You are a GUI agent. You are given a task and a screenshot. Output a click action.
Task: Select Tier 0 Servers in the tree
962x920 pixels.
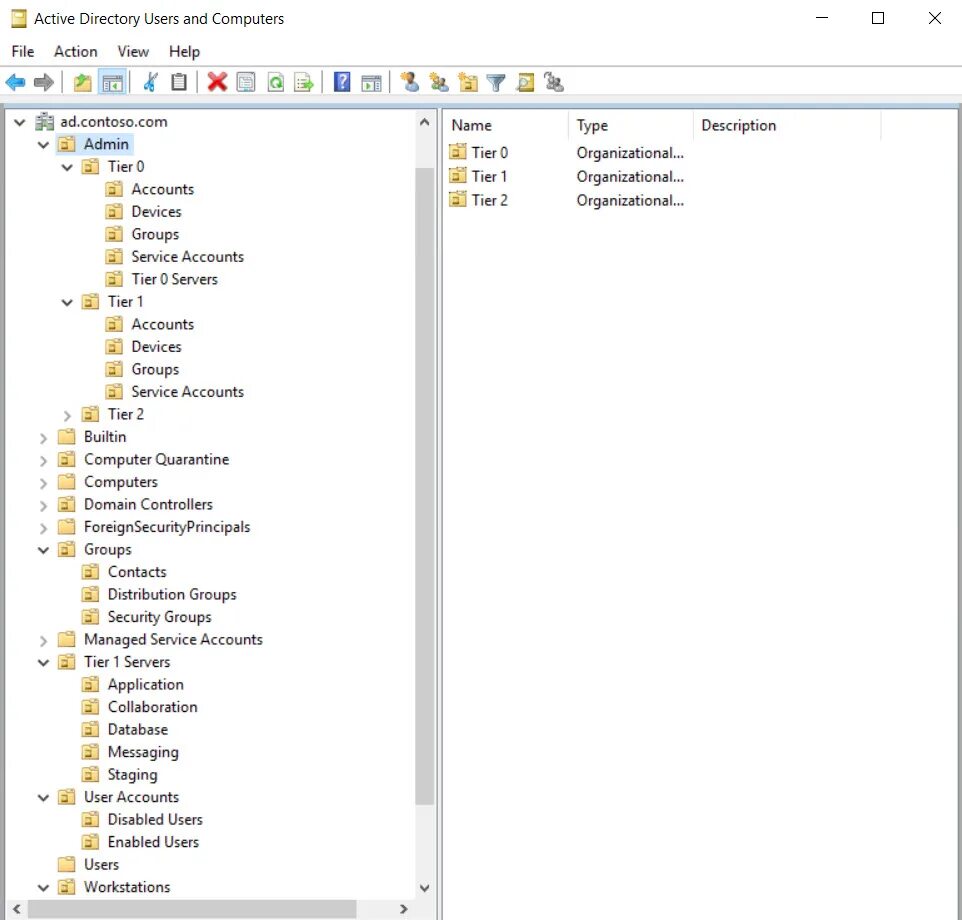(174, 279)
